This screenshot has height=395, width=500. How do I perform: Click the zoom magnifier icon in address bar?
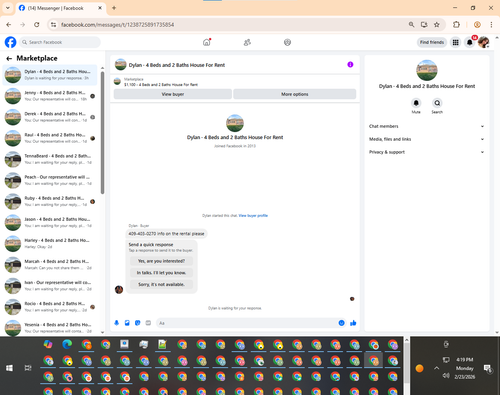[411, 25]
